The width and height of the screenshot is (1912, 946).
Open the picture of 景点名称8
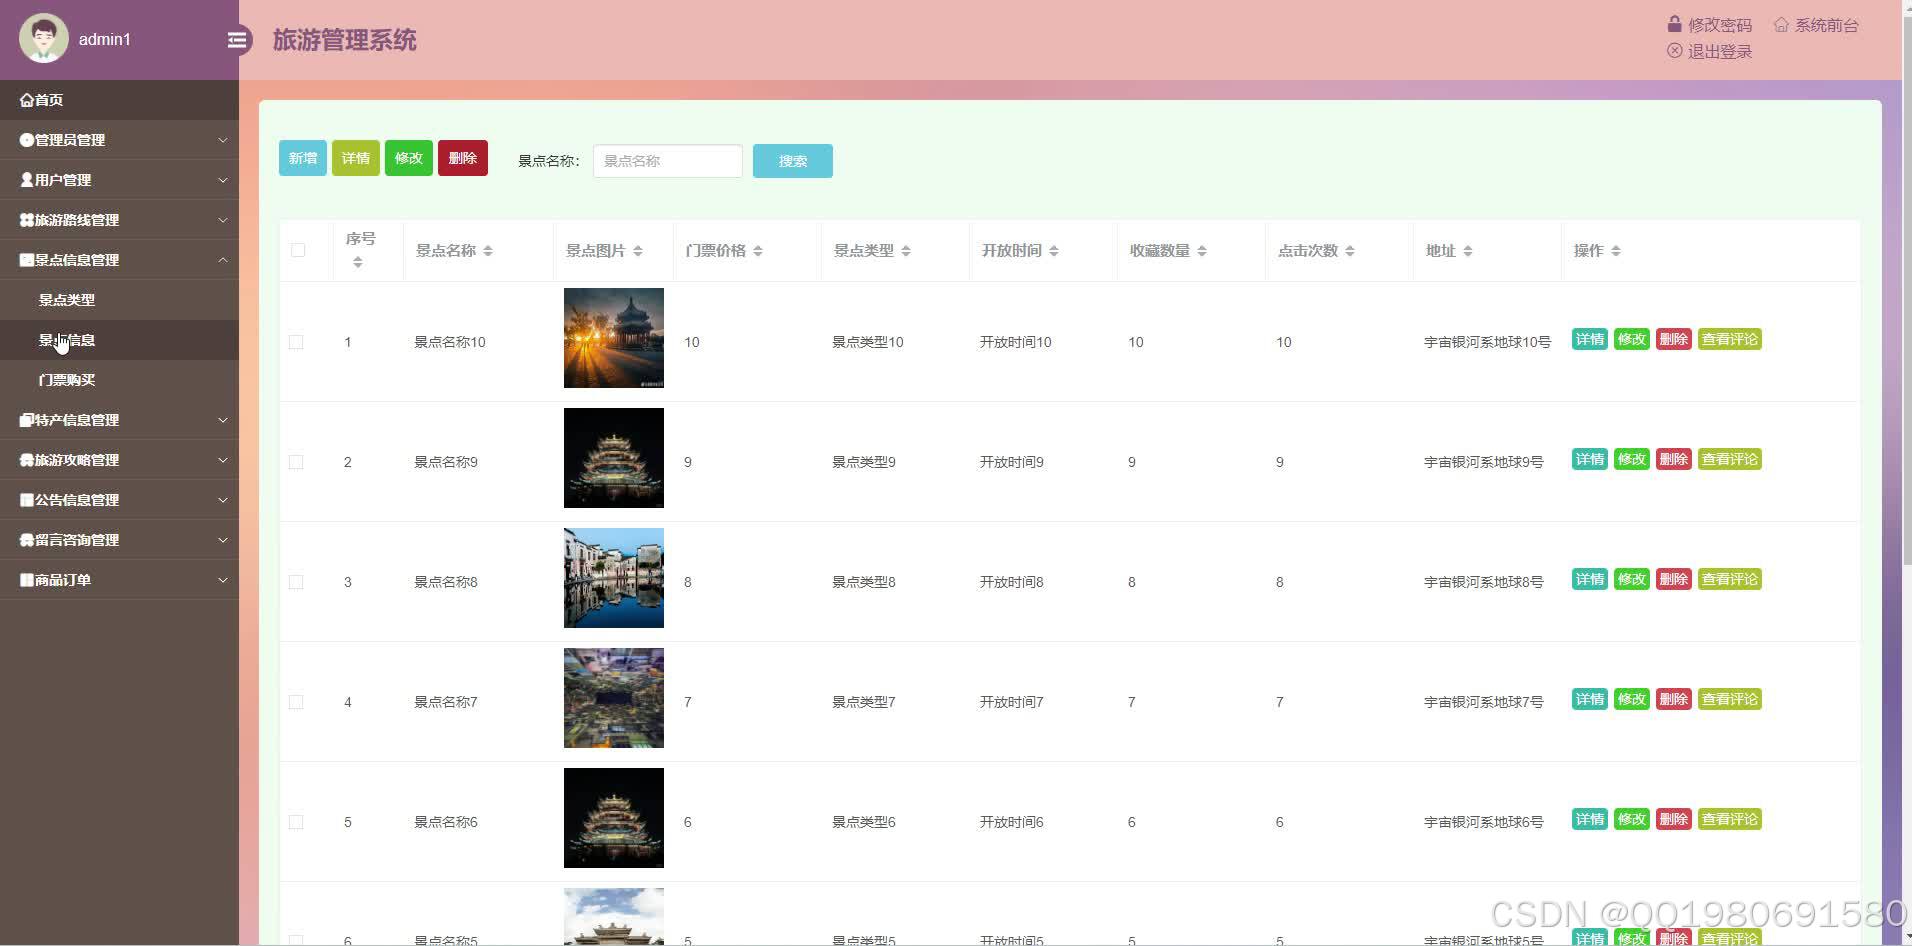614,578
